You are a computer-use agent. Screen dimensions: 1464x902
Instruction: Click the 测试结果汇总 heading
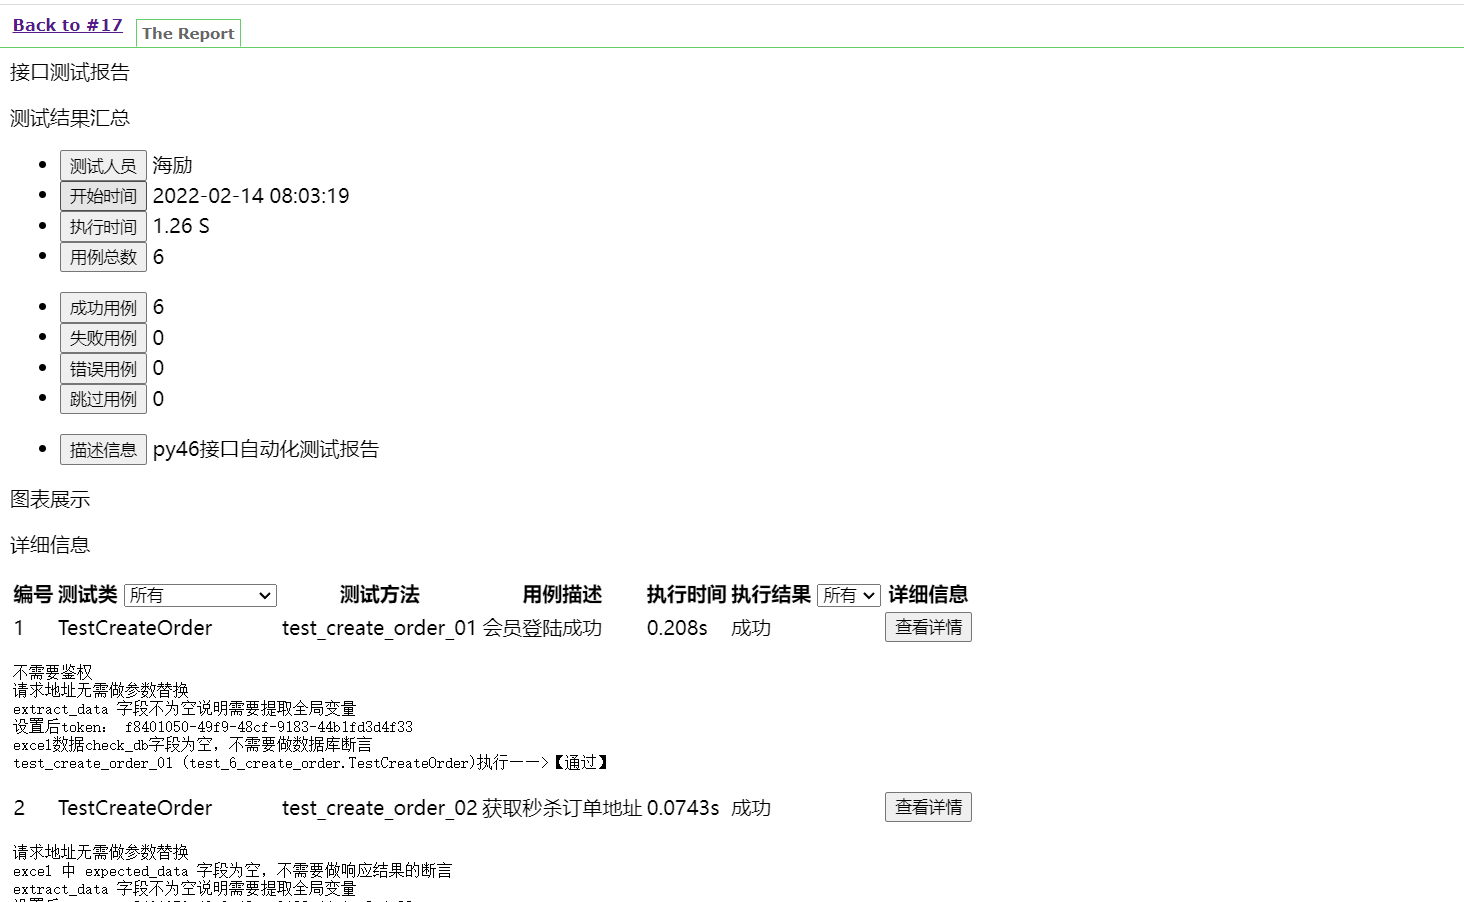[x=70, y=118]
